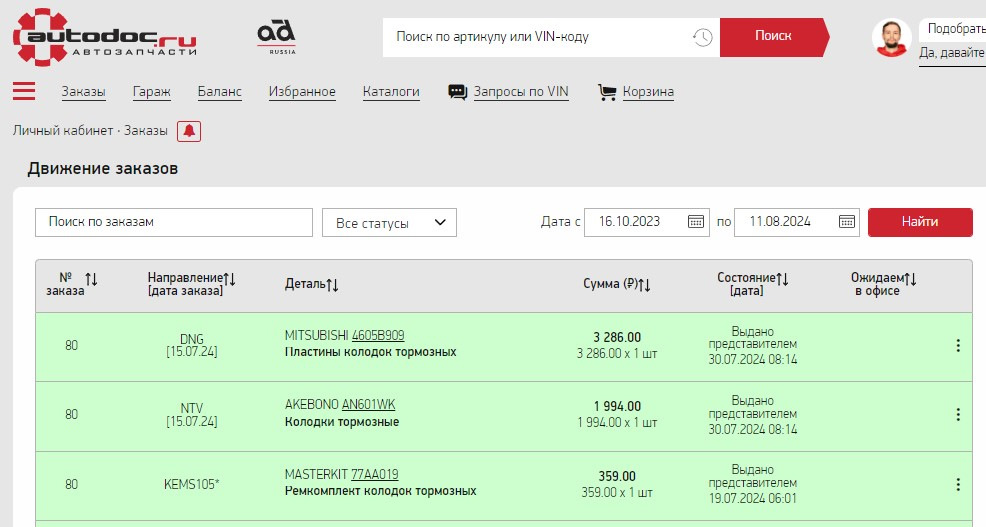Click the red notification bell icon

189,131
